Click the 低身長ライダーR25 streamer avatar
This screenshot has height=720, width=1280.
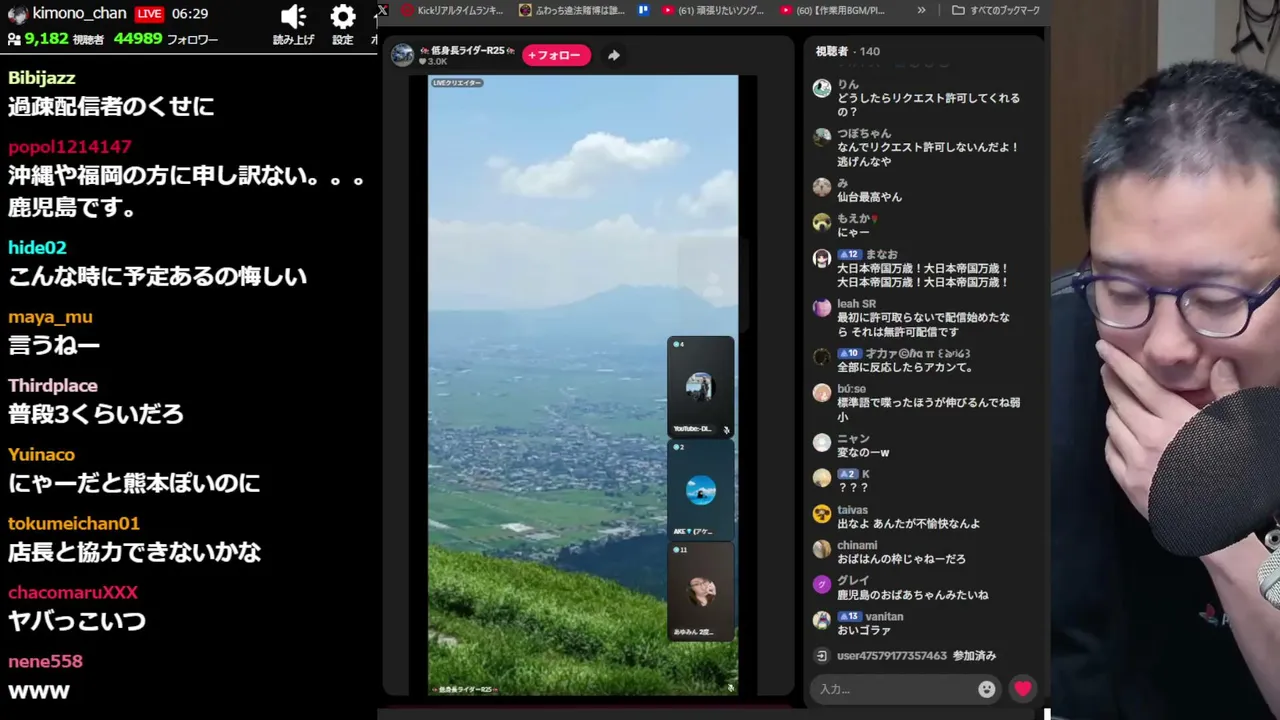point(402,55)
